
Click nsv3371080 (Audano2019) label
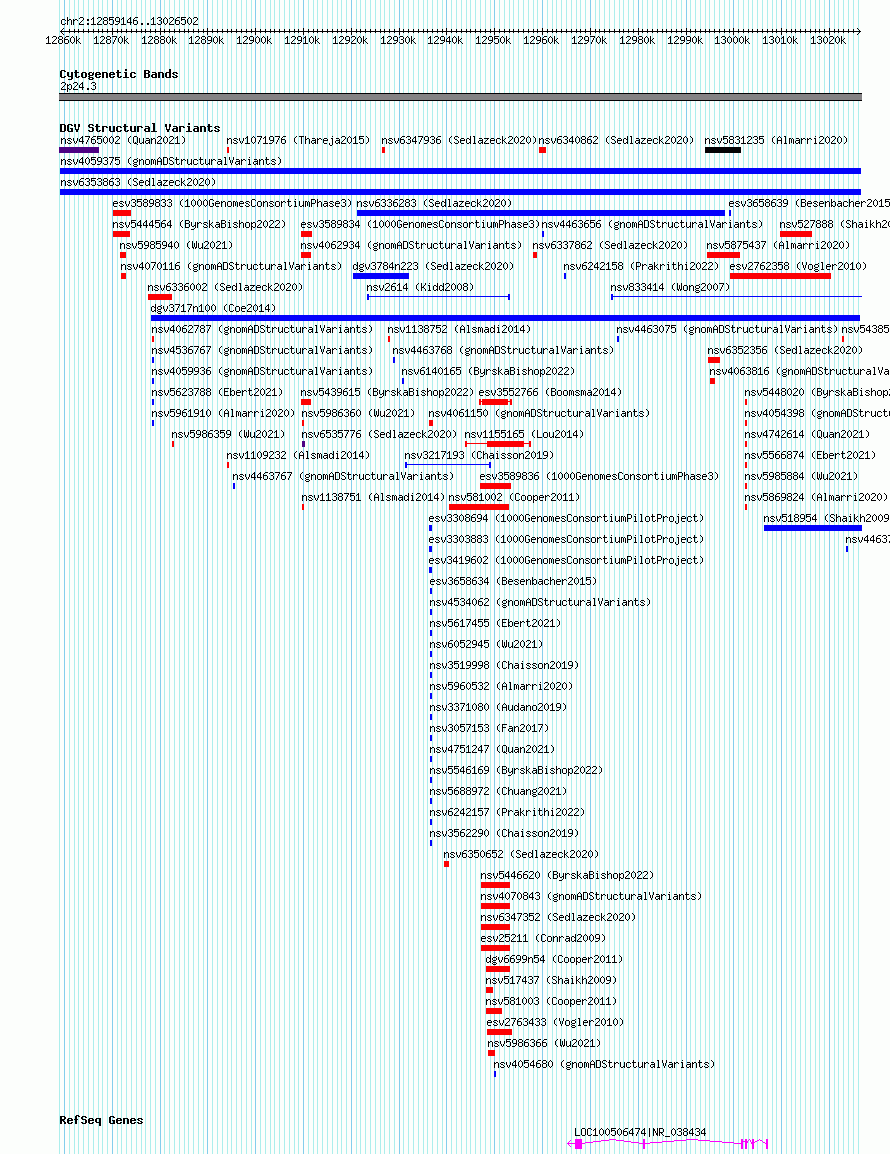pos(498,707)
